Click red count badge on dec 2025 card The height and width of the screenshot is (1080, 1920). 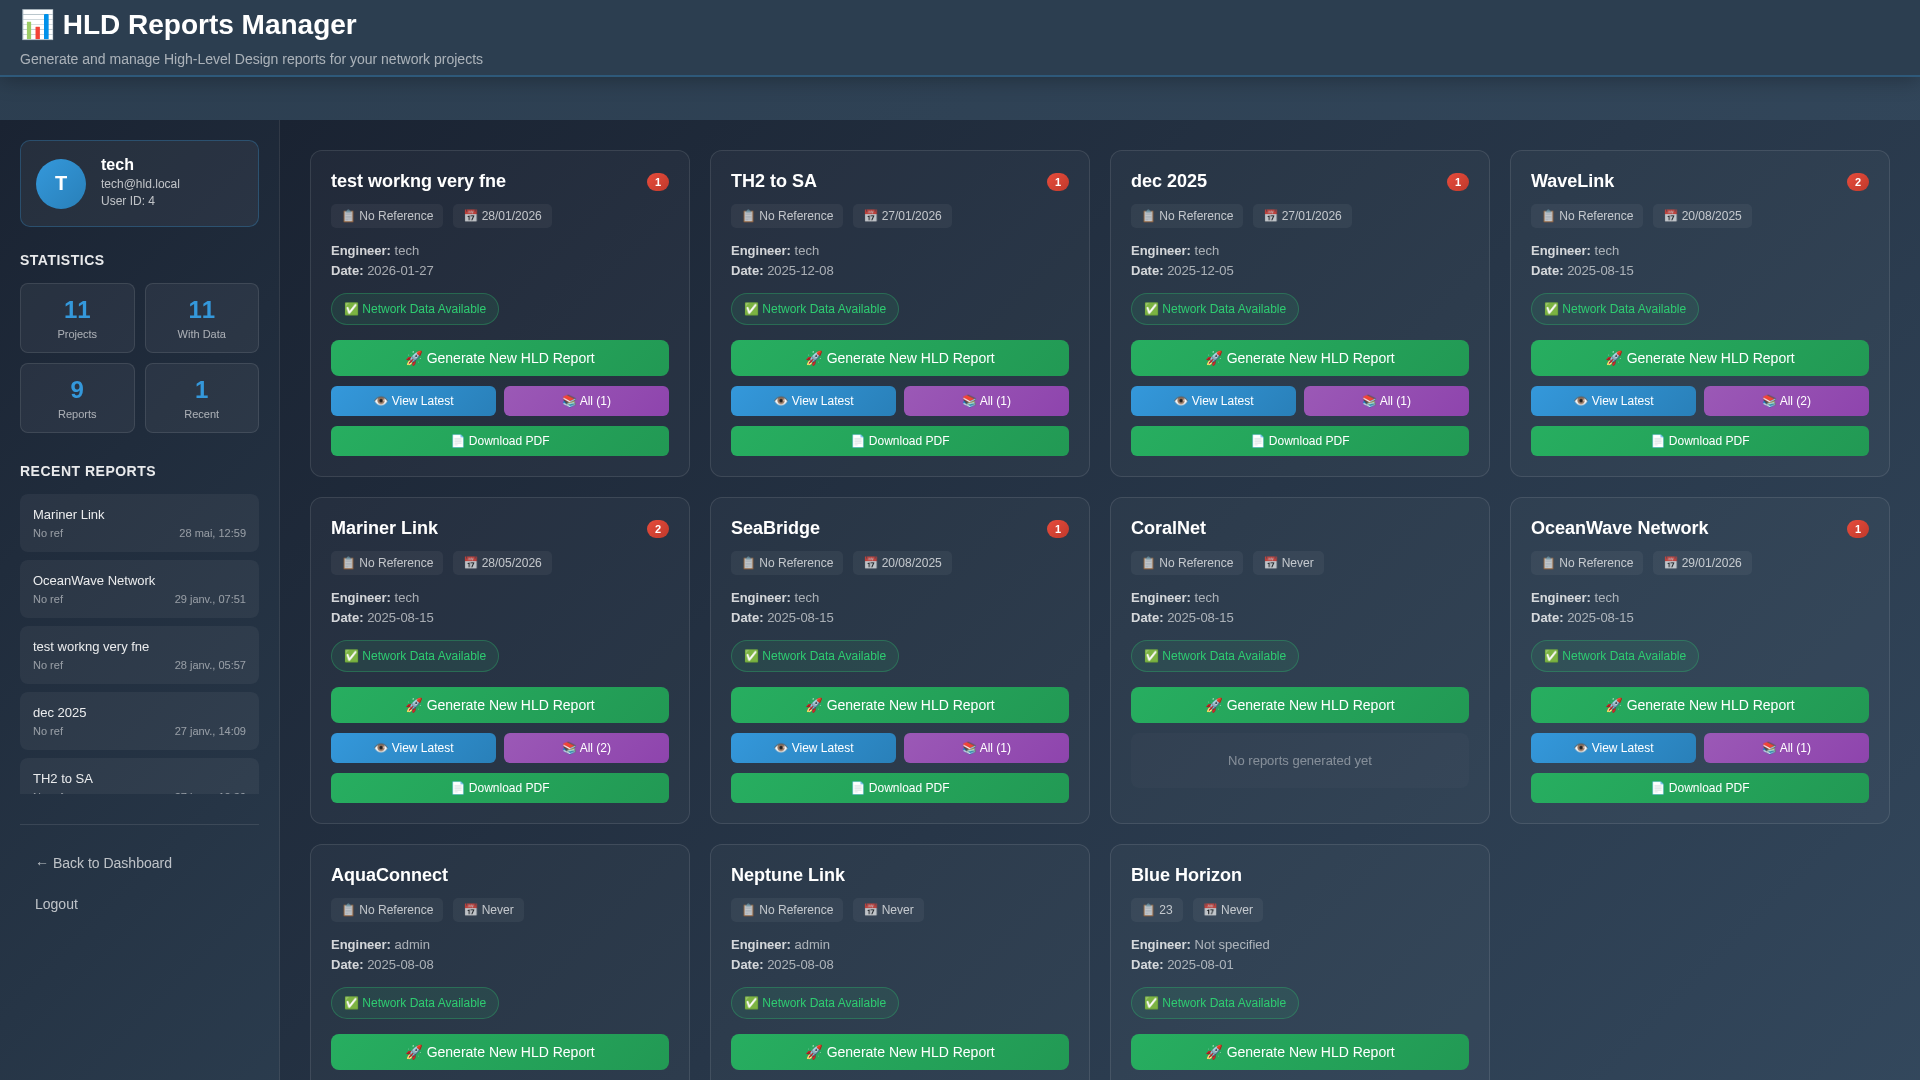click(1457, 182)
